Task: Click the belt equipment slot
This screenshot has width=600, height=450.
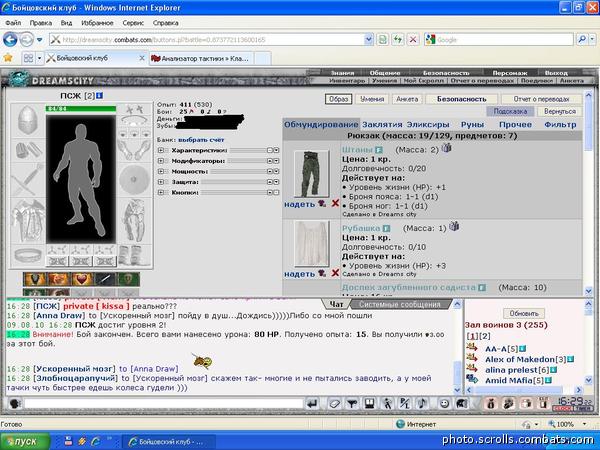Action: point(28,255)
